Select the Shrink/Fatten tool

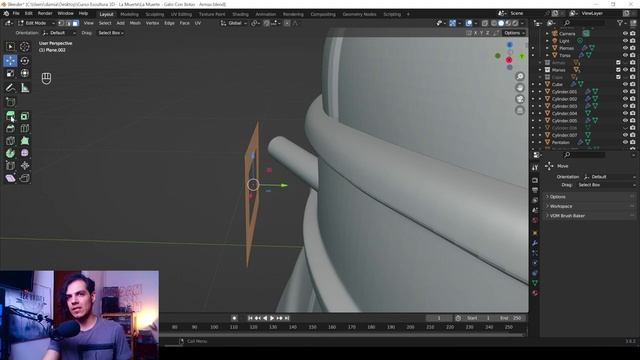24,165
